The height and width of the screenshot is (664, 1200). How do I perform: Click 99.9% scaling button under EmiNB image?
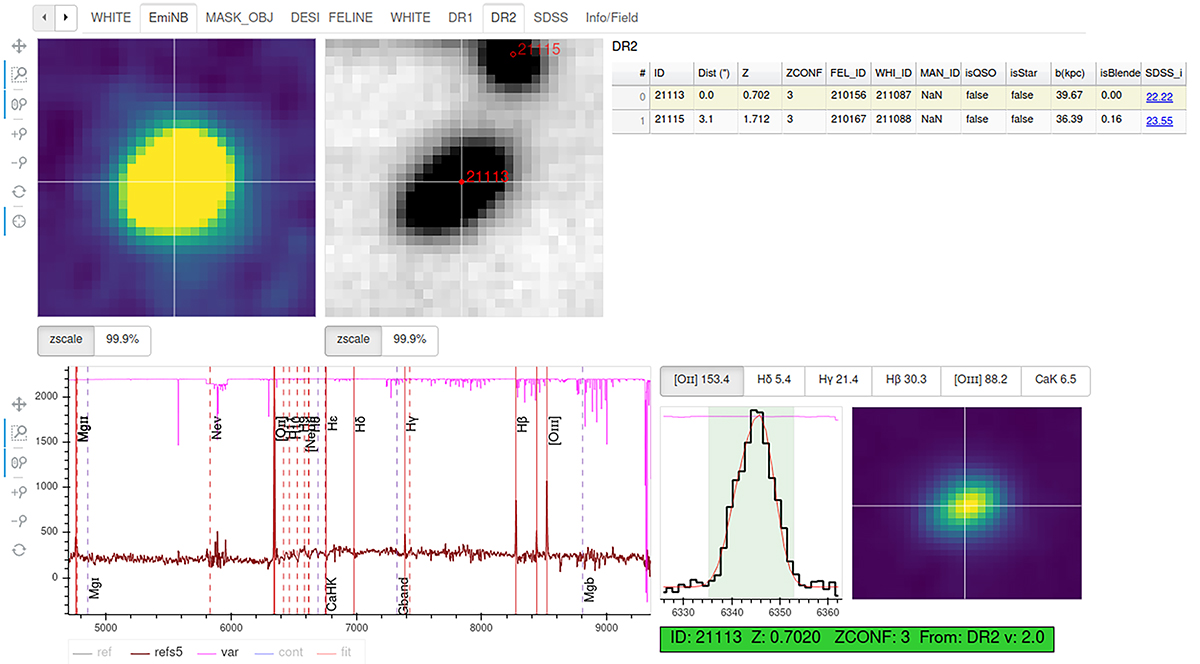[x=123, y=340]
